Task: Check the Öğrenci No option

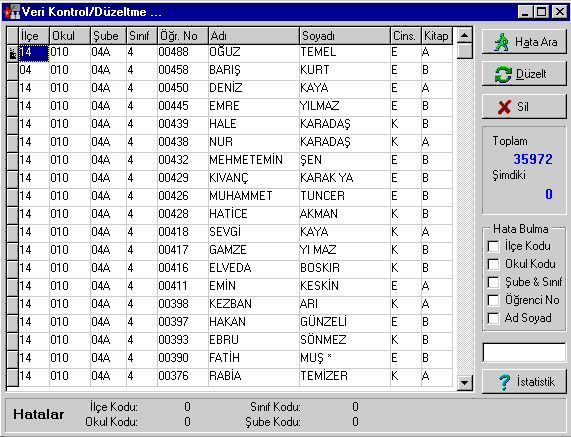Action: (493, 300)
